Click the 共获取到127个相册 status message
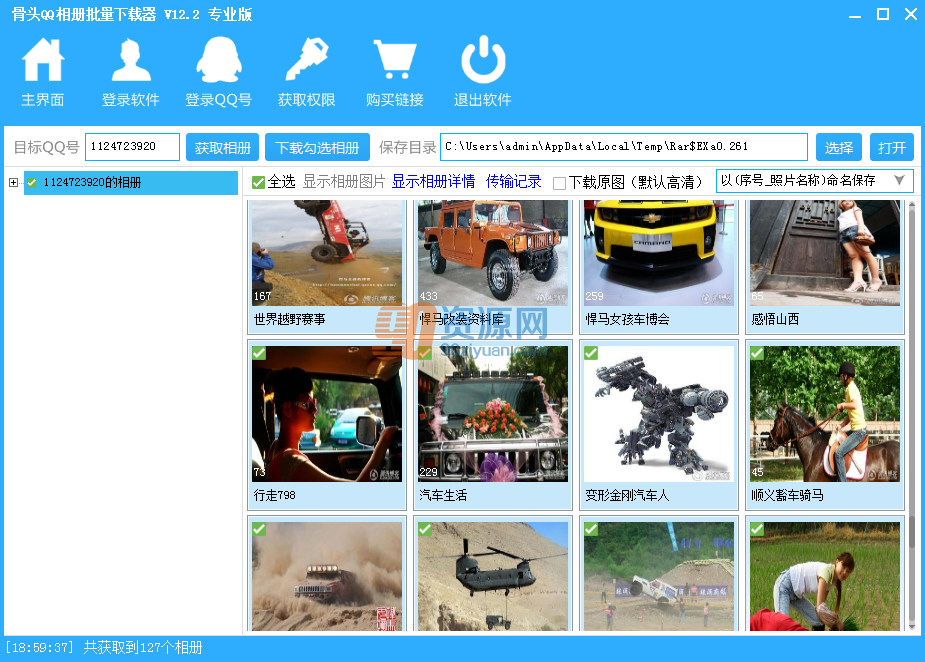 coord(143,648)
